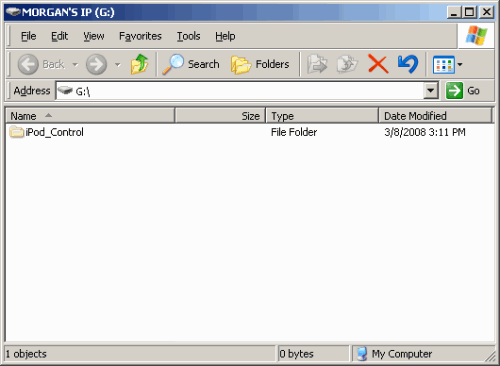Sort by the Type column header
The width and height of the screenshot is (500, 366).
[322, 116]
